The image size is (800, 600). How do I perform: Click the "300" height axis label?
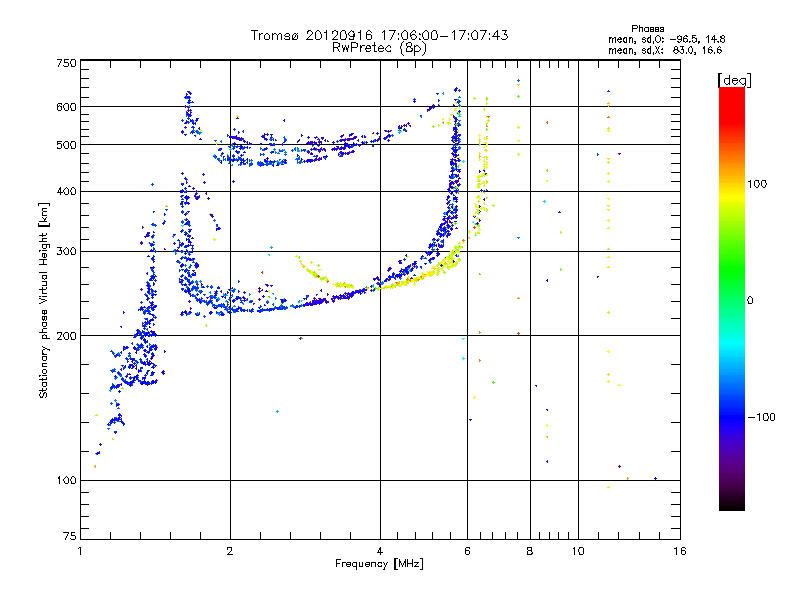coord(66,252)
